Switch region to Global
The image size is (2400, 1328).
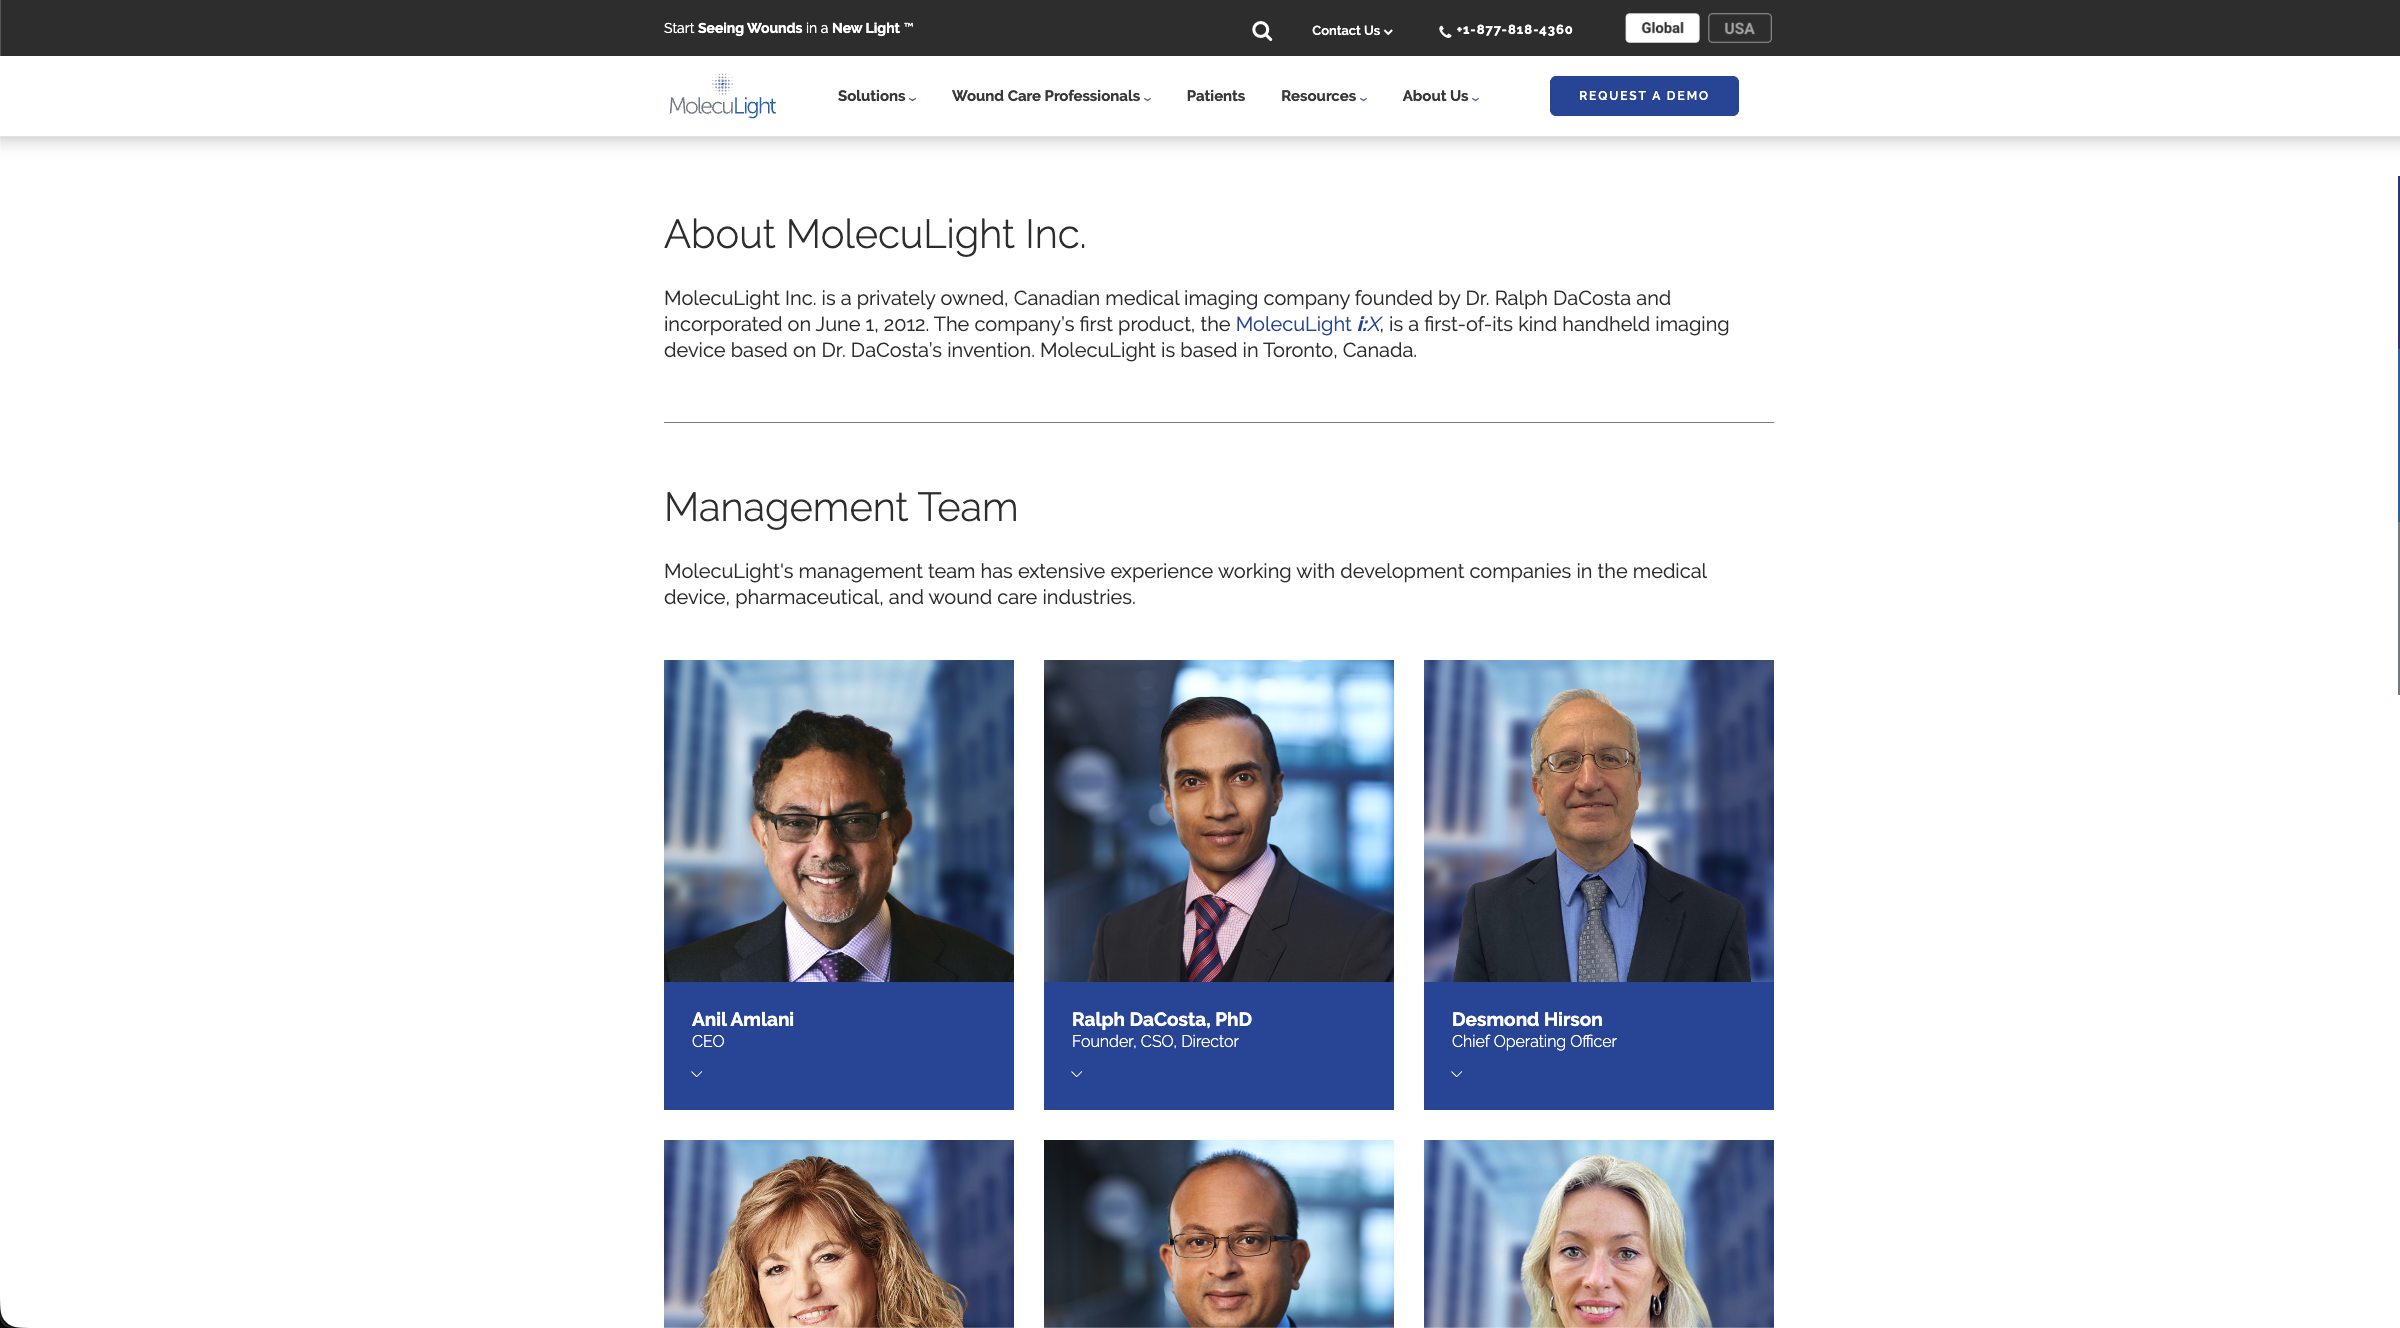pyautogui.click(x=1661, y=28)
